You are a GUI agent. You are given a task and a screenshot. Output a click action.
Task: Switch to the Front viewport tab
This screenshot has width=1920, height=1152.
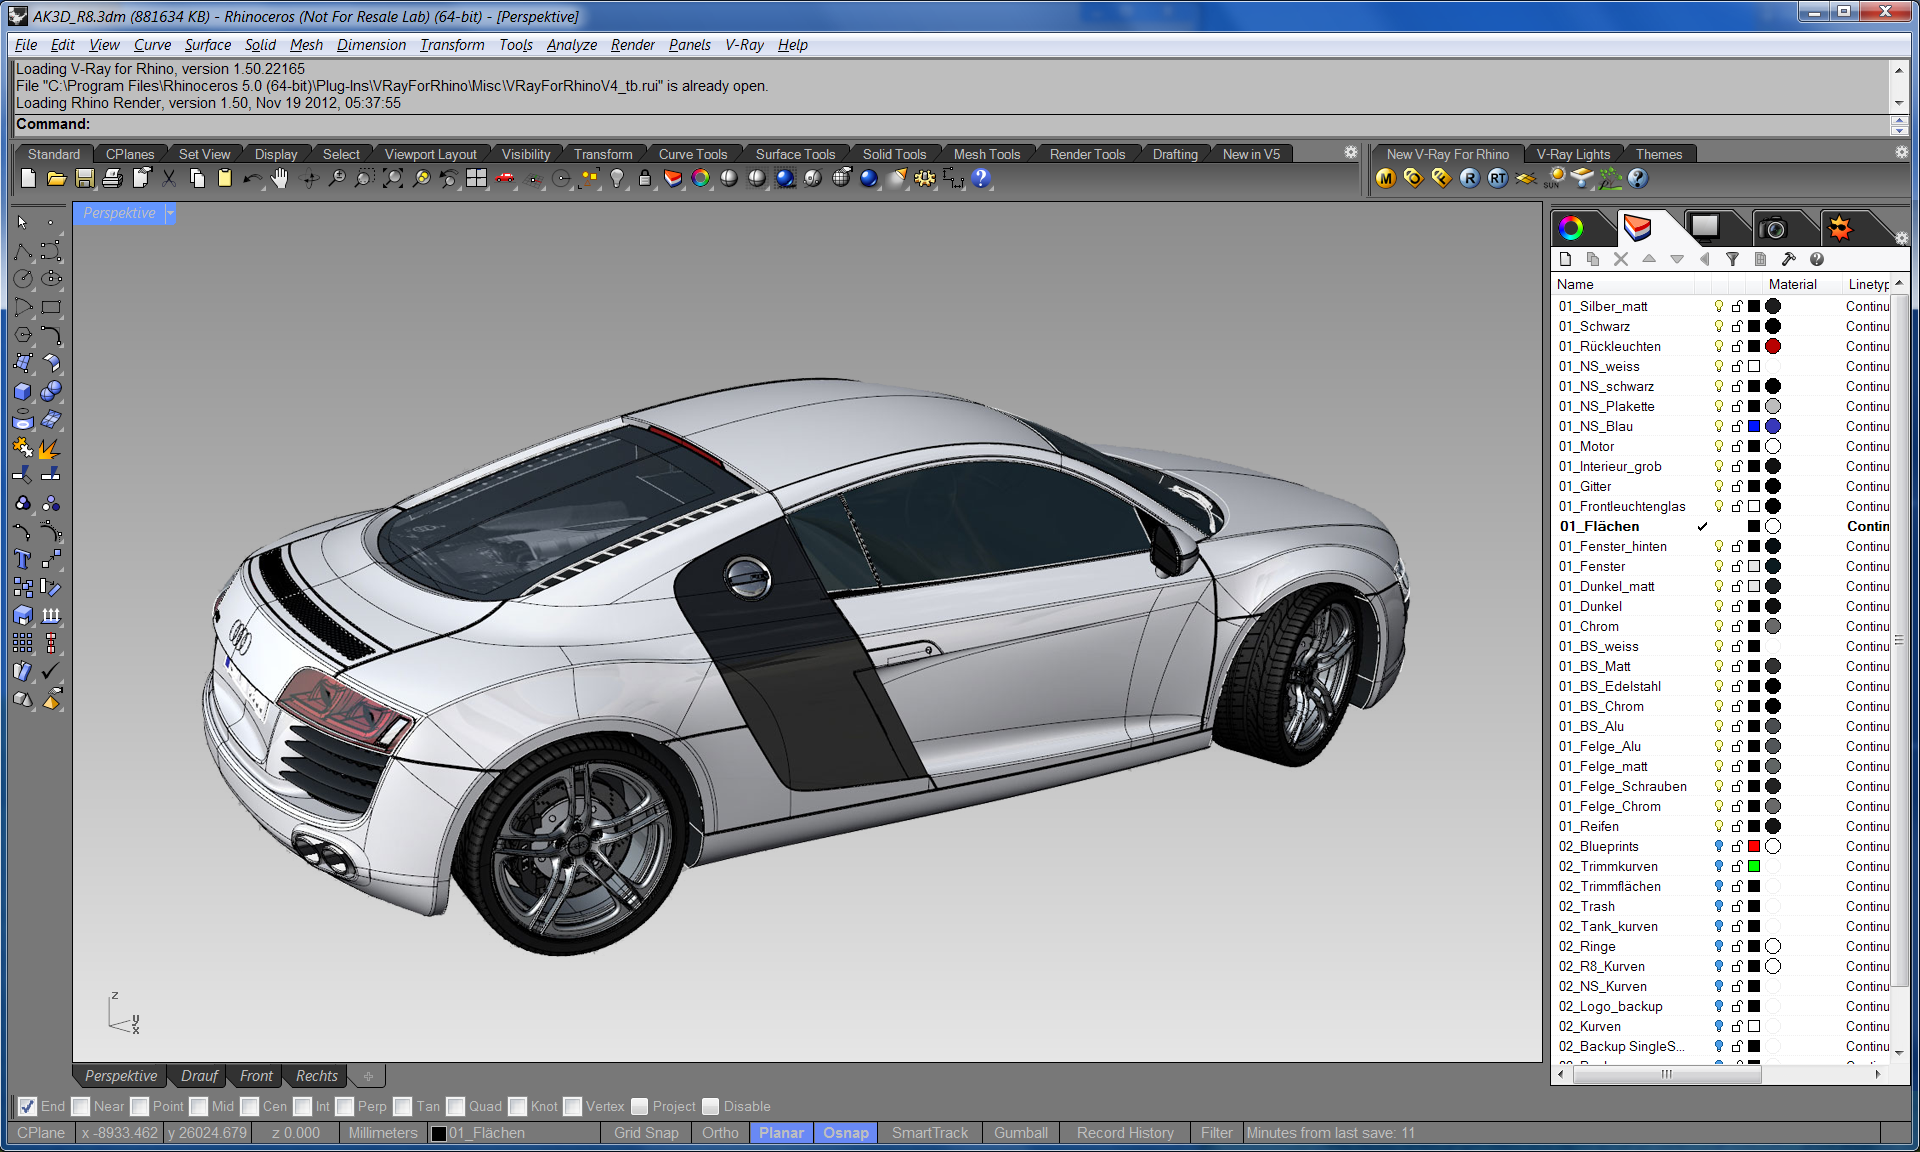(x=256, y=1076)
